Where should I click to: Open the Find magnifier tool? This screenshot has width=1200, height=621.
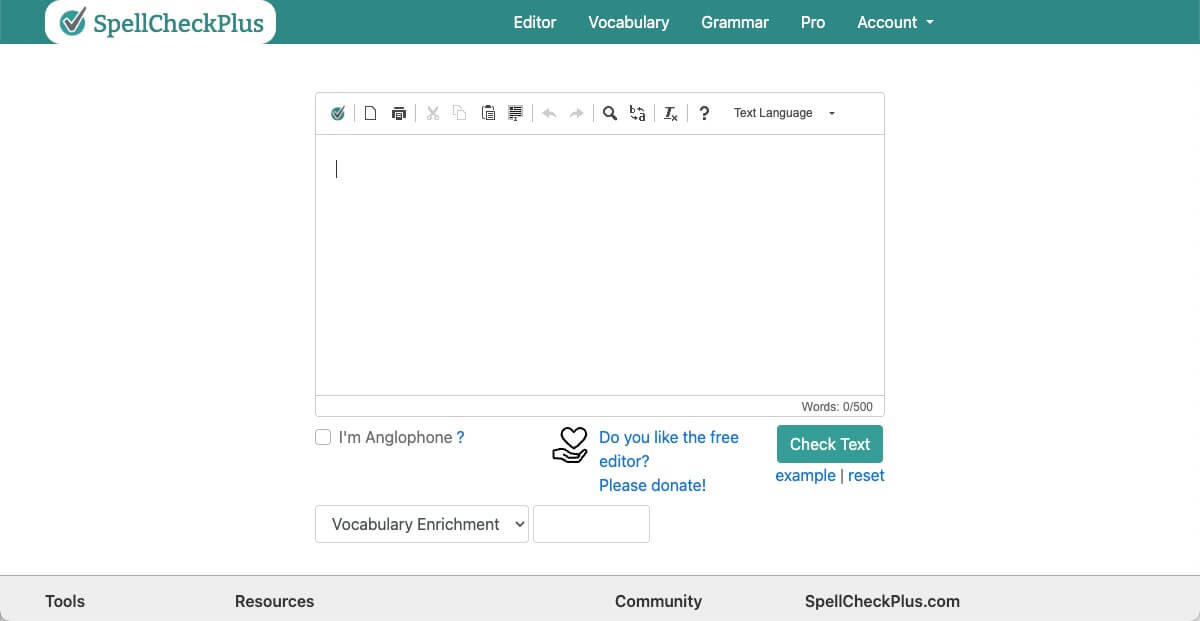(609, 114)
